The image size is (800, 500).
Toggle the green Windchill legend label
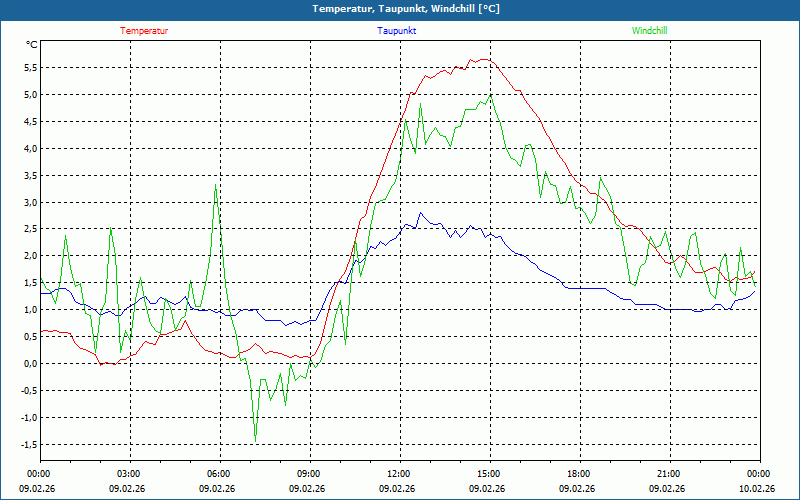pos(649,31)
